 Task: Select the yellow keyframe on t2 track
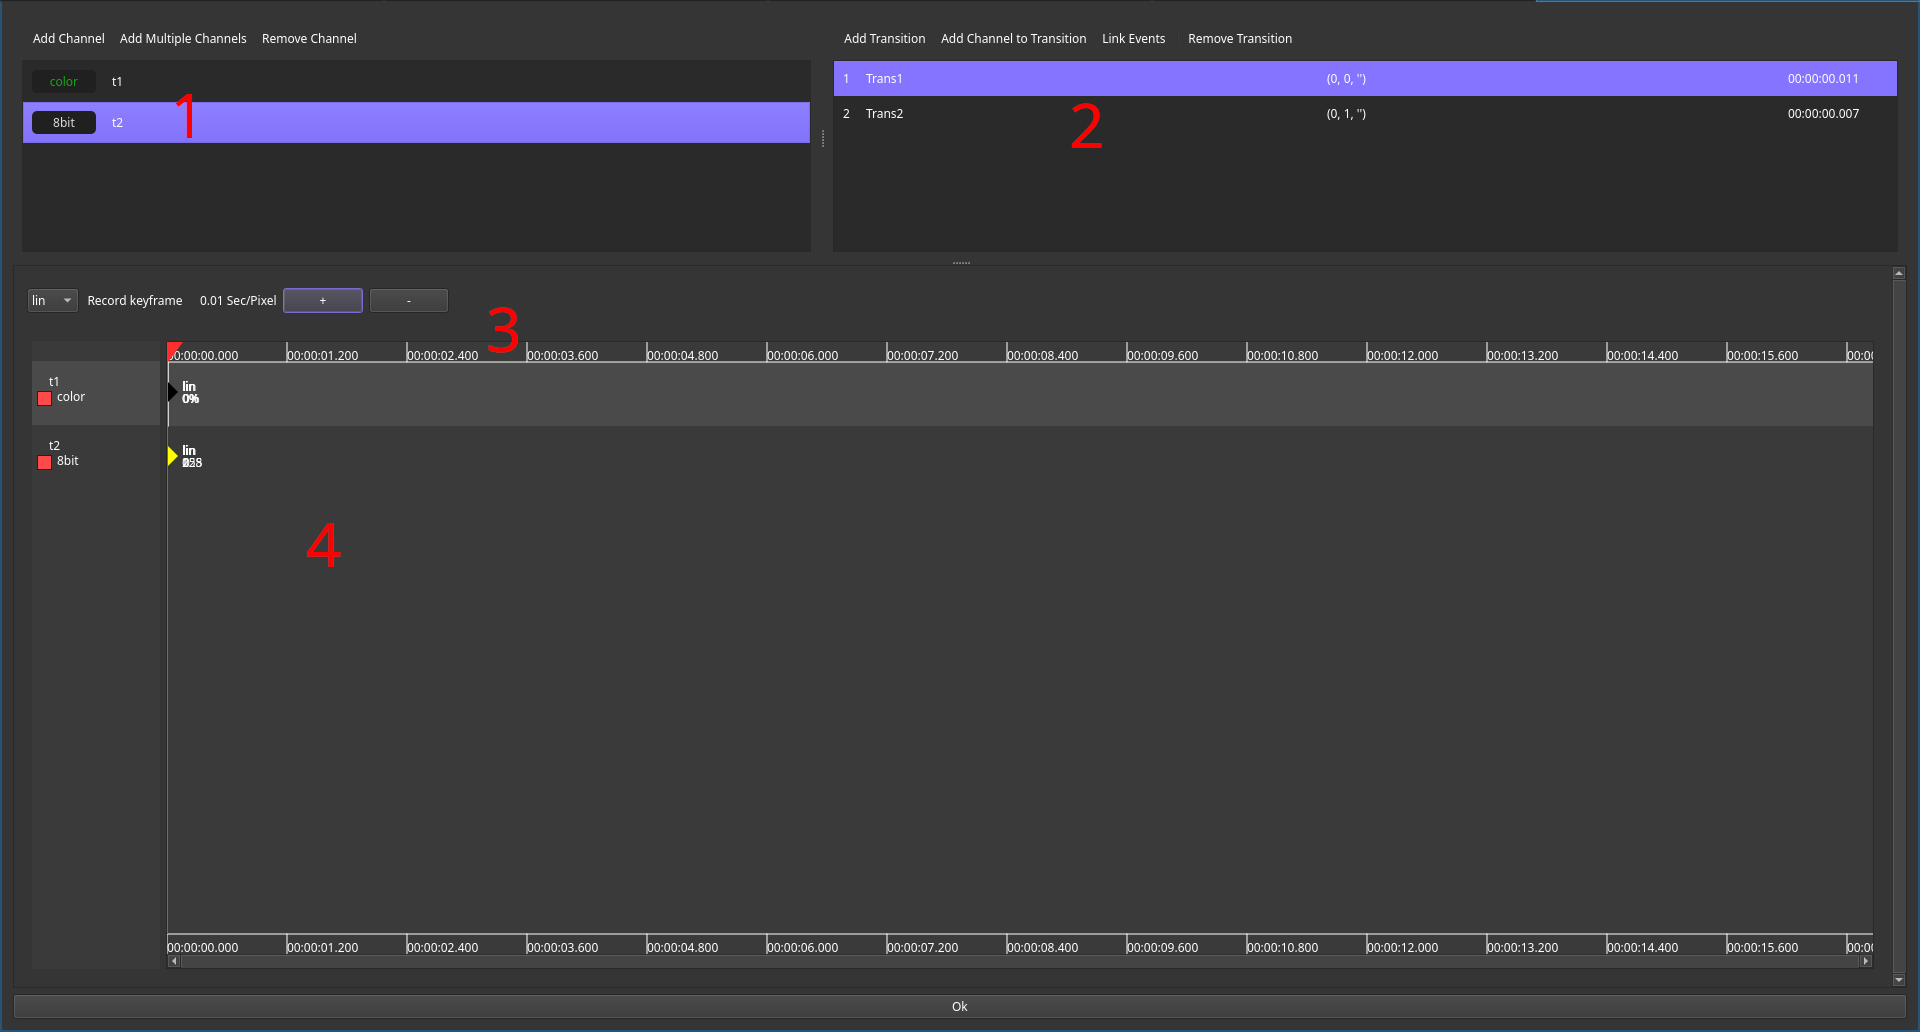point(172,456)
